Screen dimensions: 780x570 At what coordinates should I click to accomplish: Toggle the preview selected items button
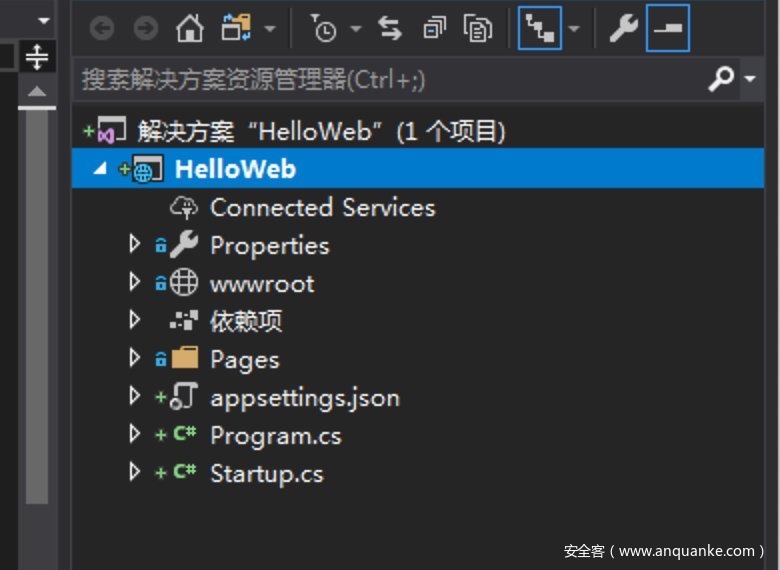coord(667,29)
